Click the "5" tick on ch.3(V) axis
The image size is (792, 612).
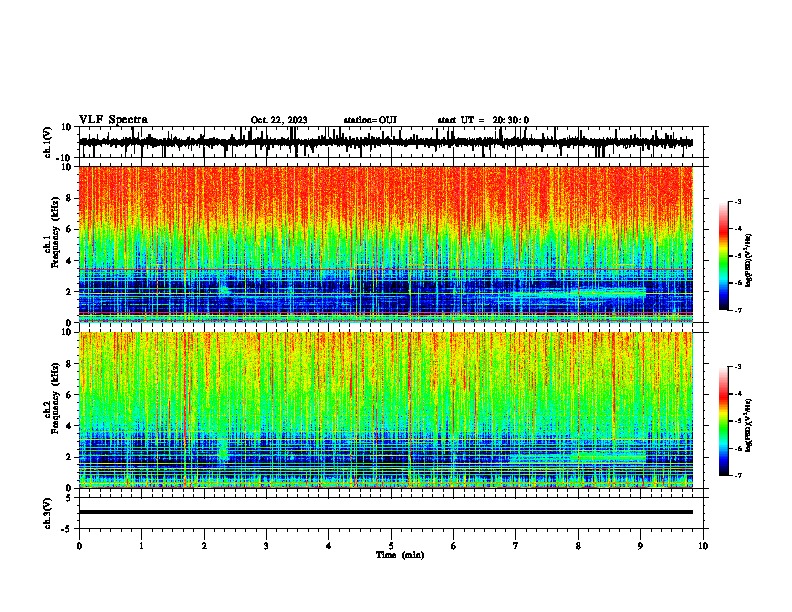(70, 498)
